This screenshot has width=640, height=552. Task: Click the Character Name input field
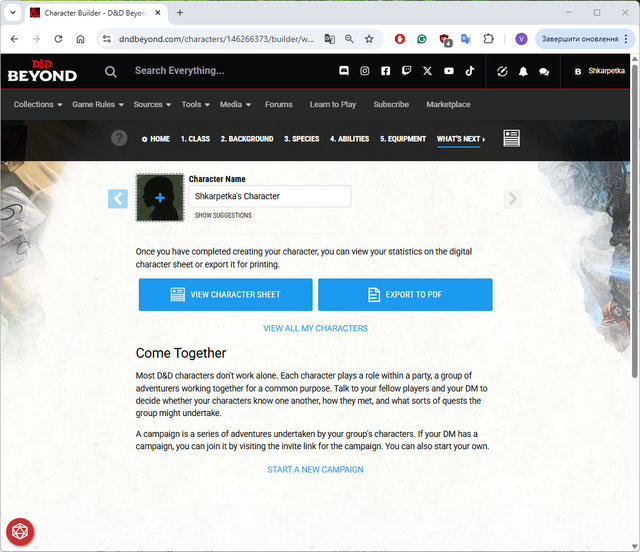(x=269, y=197)
